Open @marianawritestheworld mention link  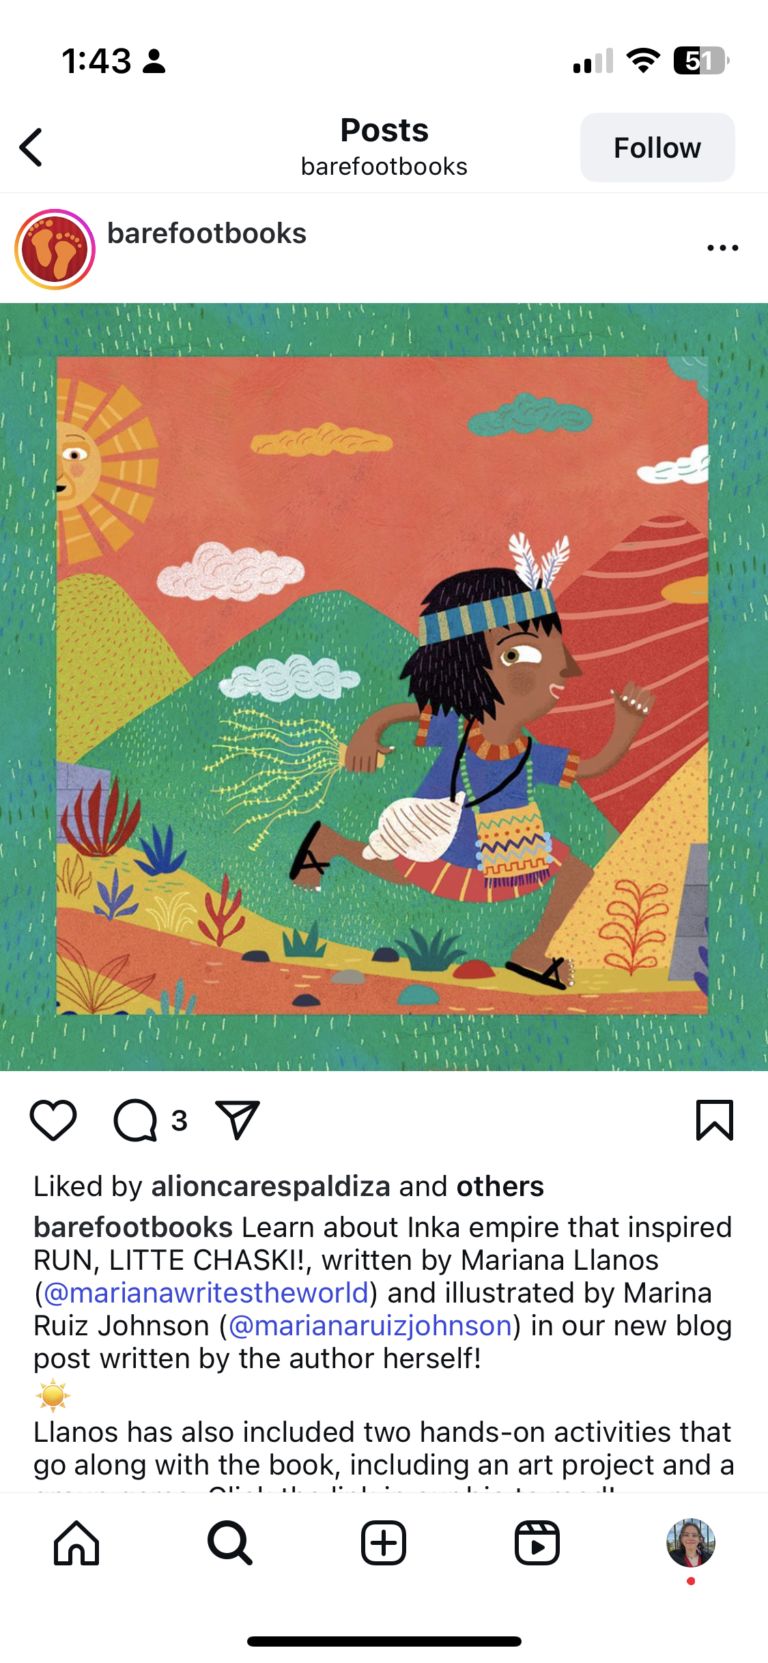tap(206, 1293)
